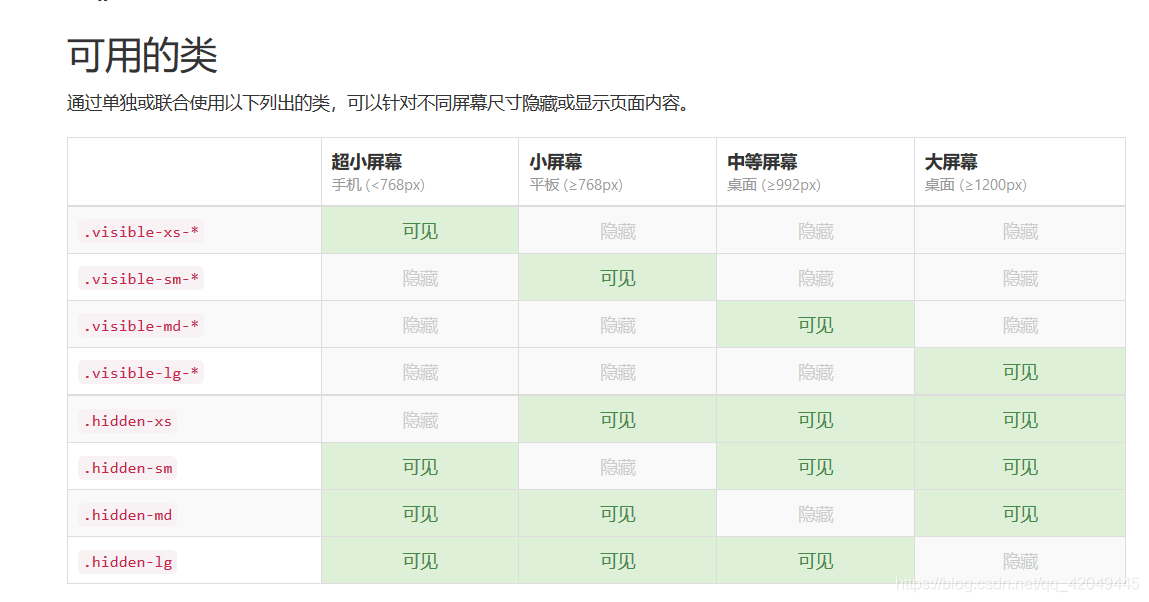Click .hidden-md 超小屏幕 可见 cell
Screen dimensions: 1149x602
coord(420,513)
